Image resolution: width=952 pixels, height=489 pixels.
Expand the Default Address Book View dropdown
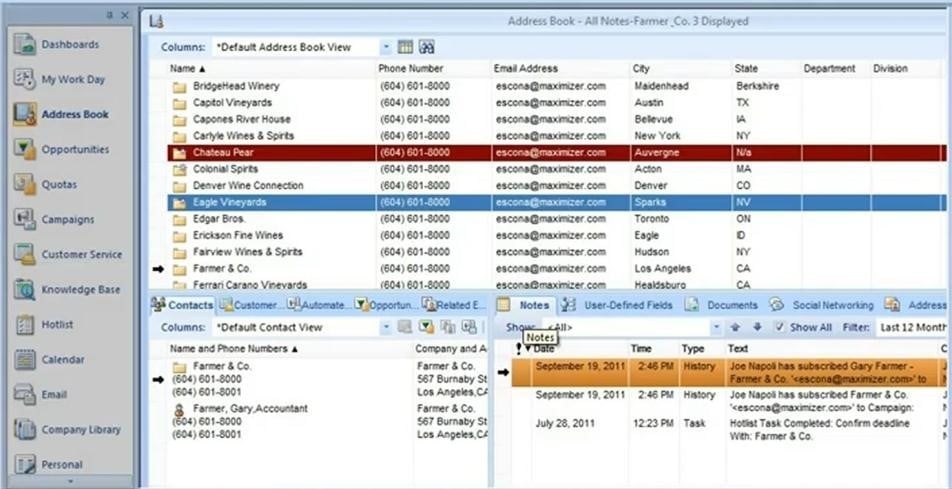pyautogui.click(x=386, y=47)
